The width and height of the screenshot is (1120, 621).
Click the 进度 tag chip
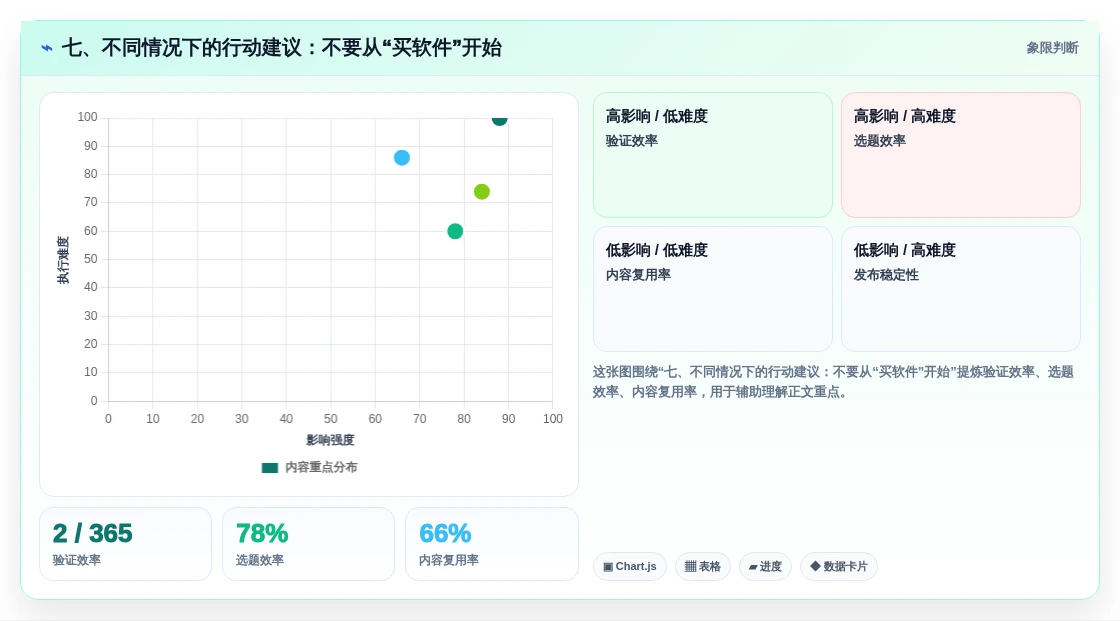tap(765, 567)
